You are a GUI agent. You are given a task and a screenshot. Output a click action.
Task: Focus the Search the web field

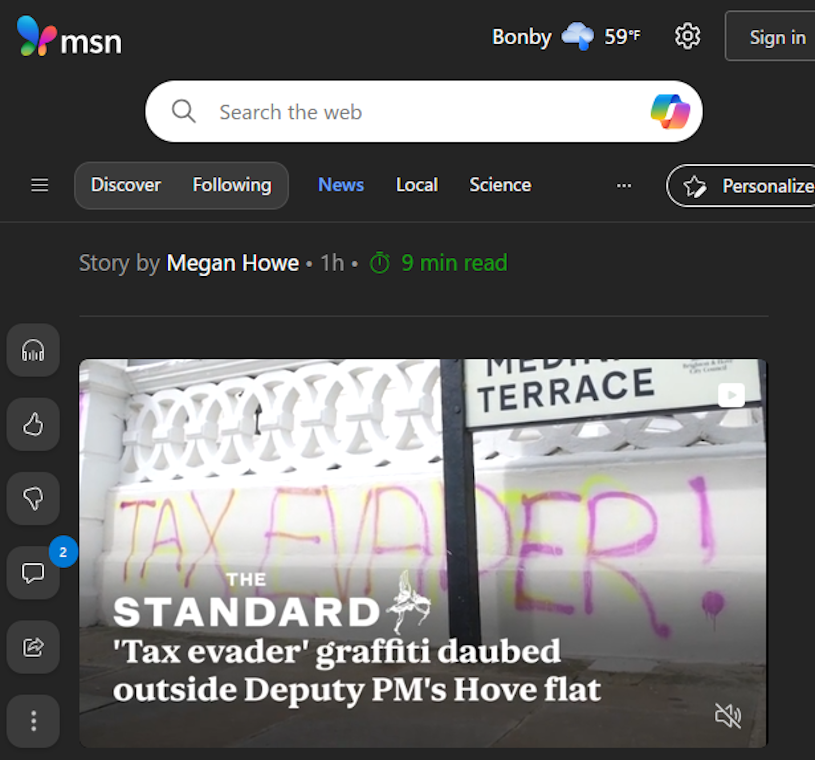point(424,111)
